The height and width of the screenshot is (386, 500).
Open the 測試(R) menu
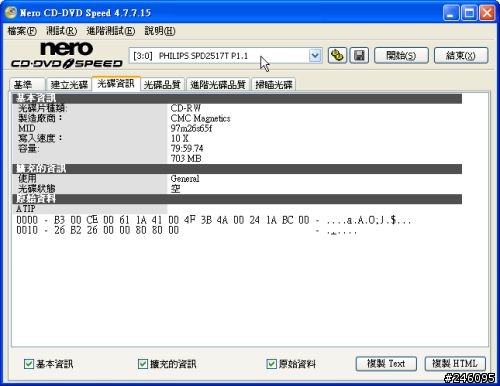tap(62, 31)
